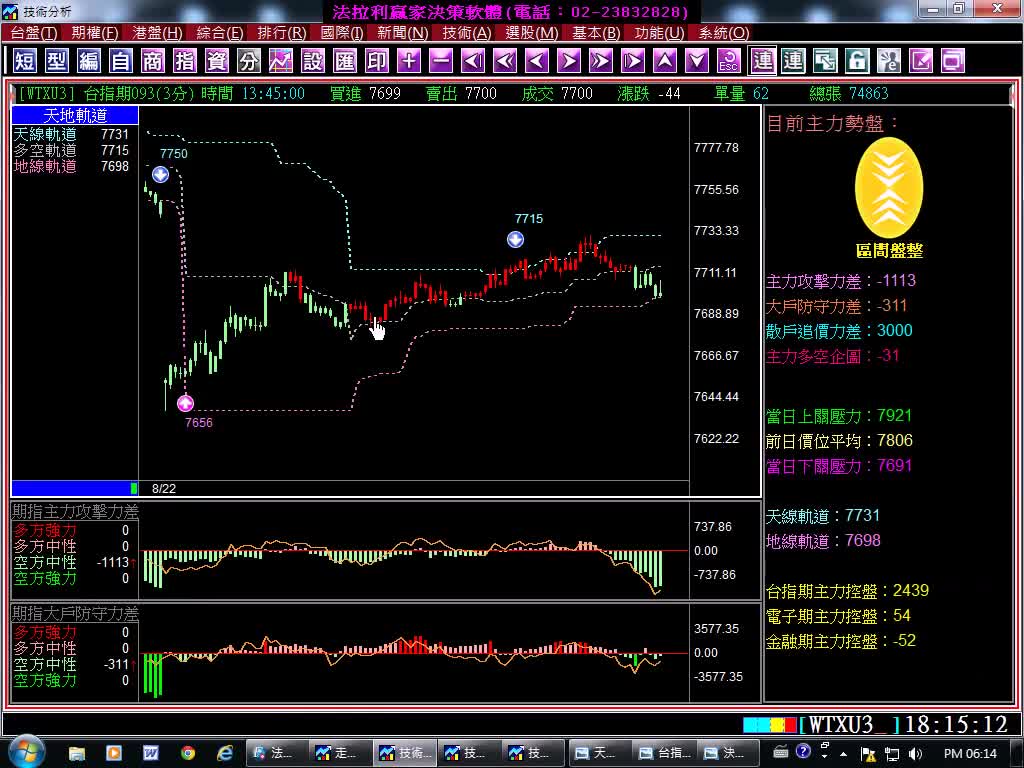Click the 分 minute chart icon

249,61
